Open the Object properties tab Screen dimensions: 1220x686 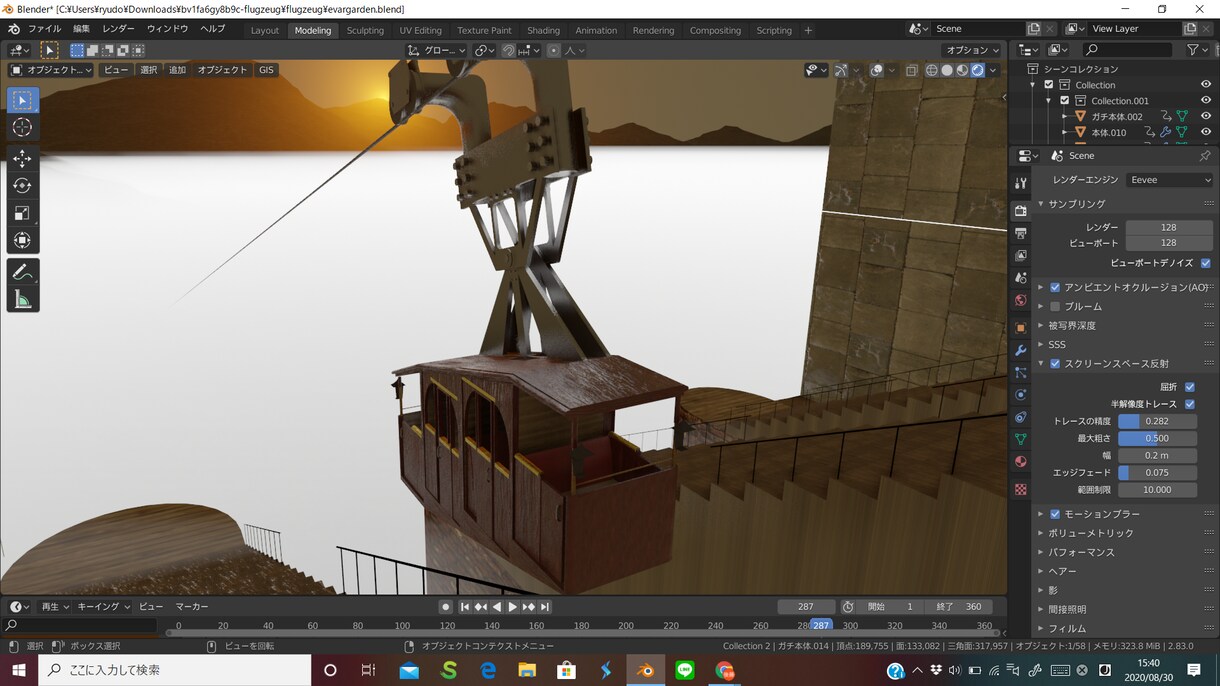(1020, 328)
